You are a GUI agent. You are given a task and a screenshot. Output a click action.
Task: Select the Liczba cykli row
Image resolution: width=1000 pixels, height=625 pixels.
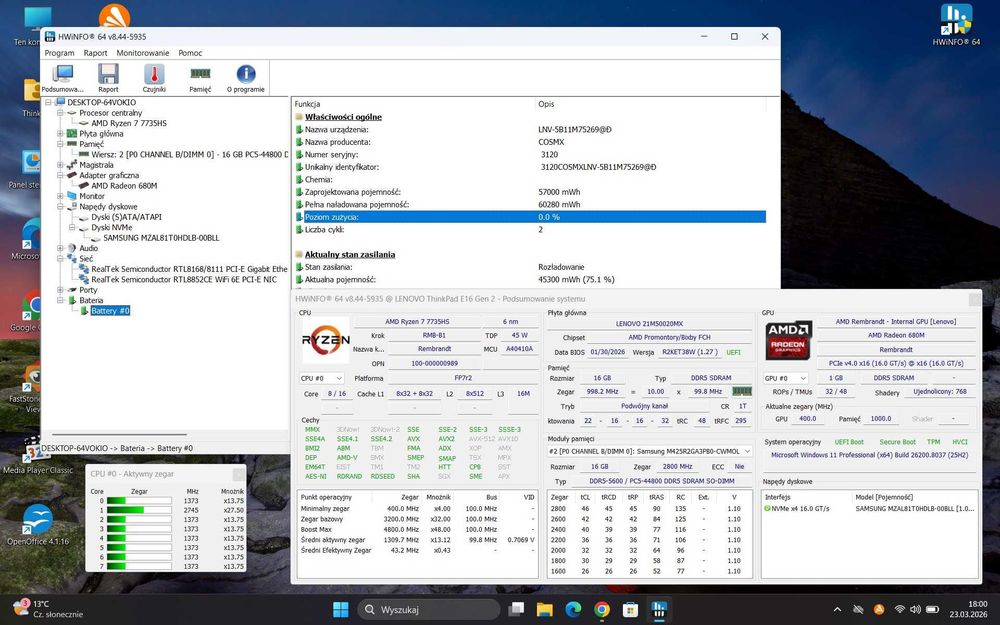coord(530,230)
